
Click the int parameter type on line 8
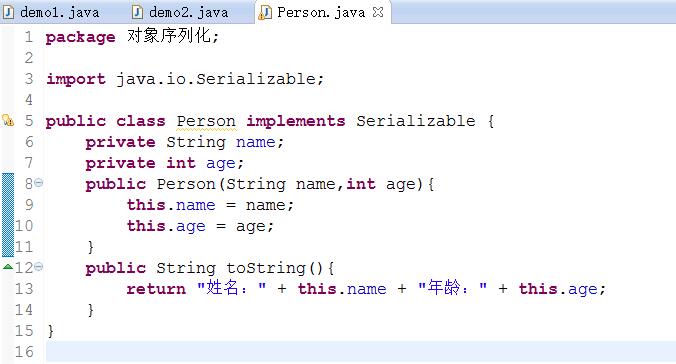[361, 184]
